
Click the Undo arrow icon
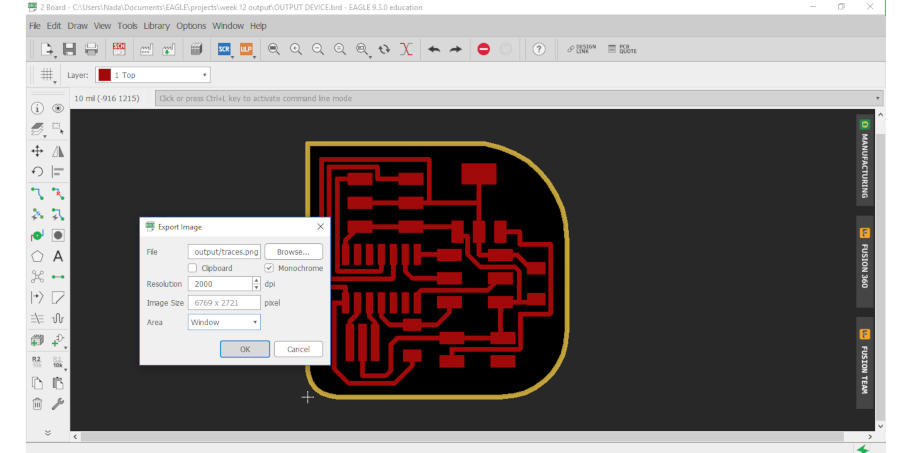pos(434,49)
